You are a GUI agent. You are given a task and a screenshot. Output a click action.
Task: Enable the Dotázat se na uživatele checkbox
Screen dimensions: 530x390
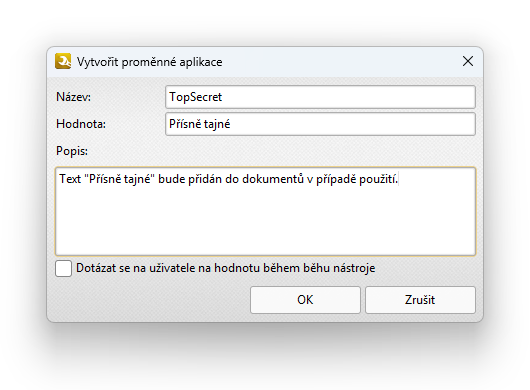(64, 268)
